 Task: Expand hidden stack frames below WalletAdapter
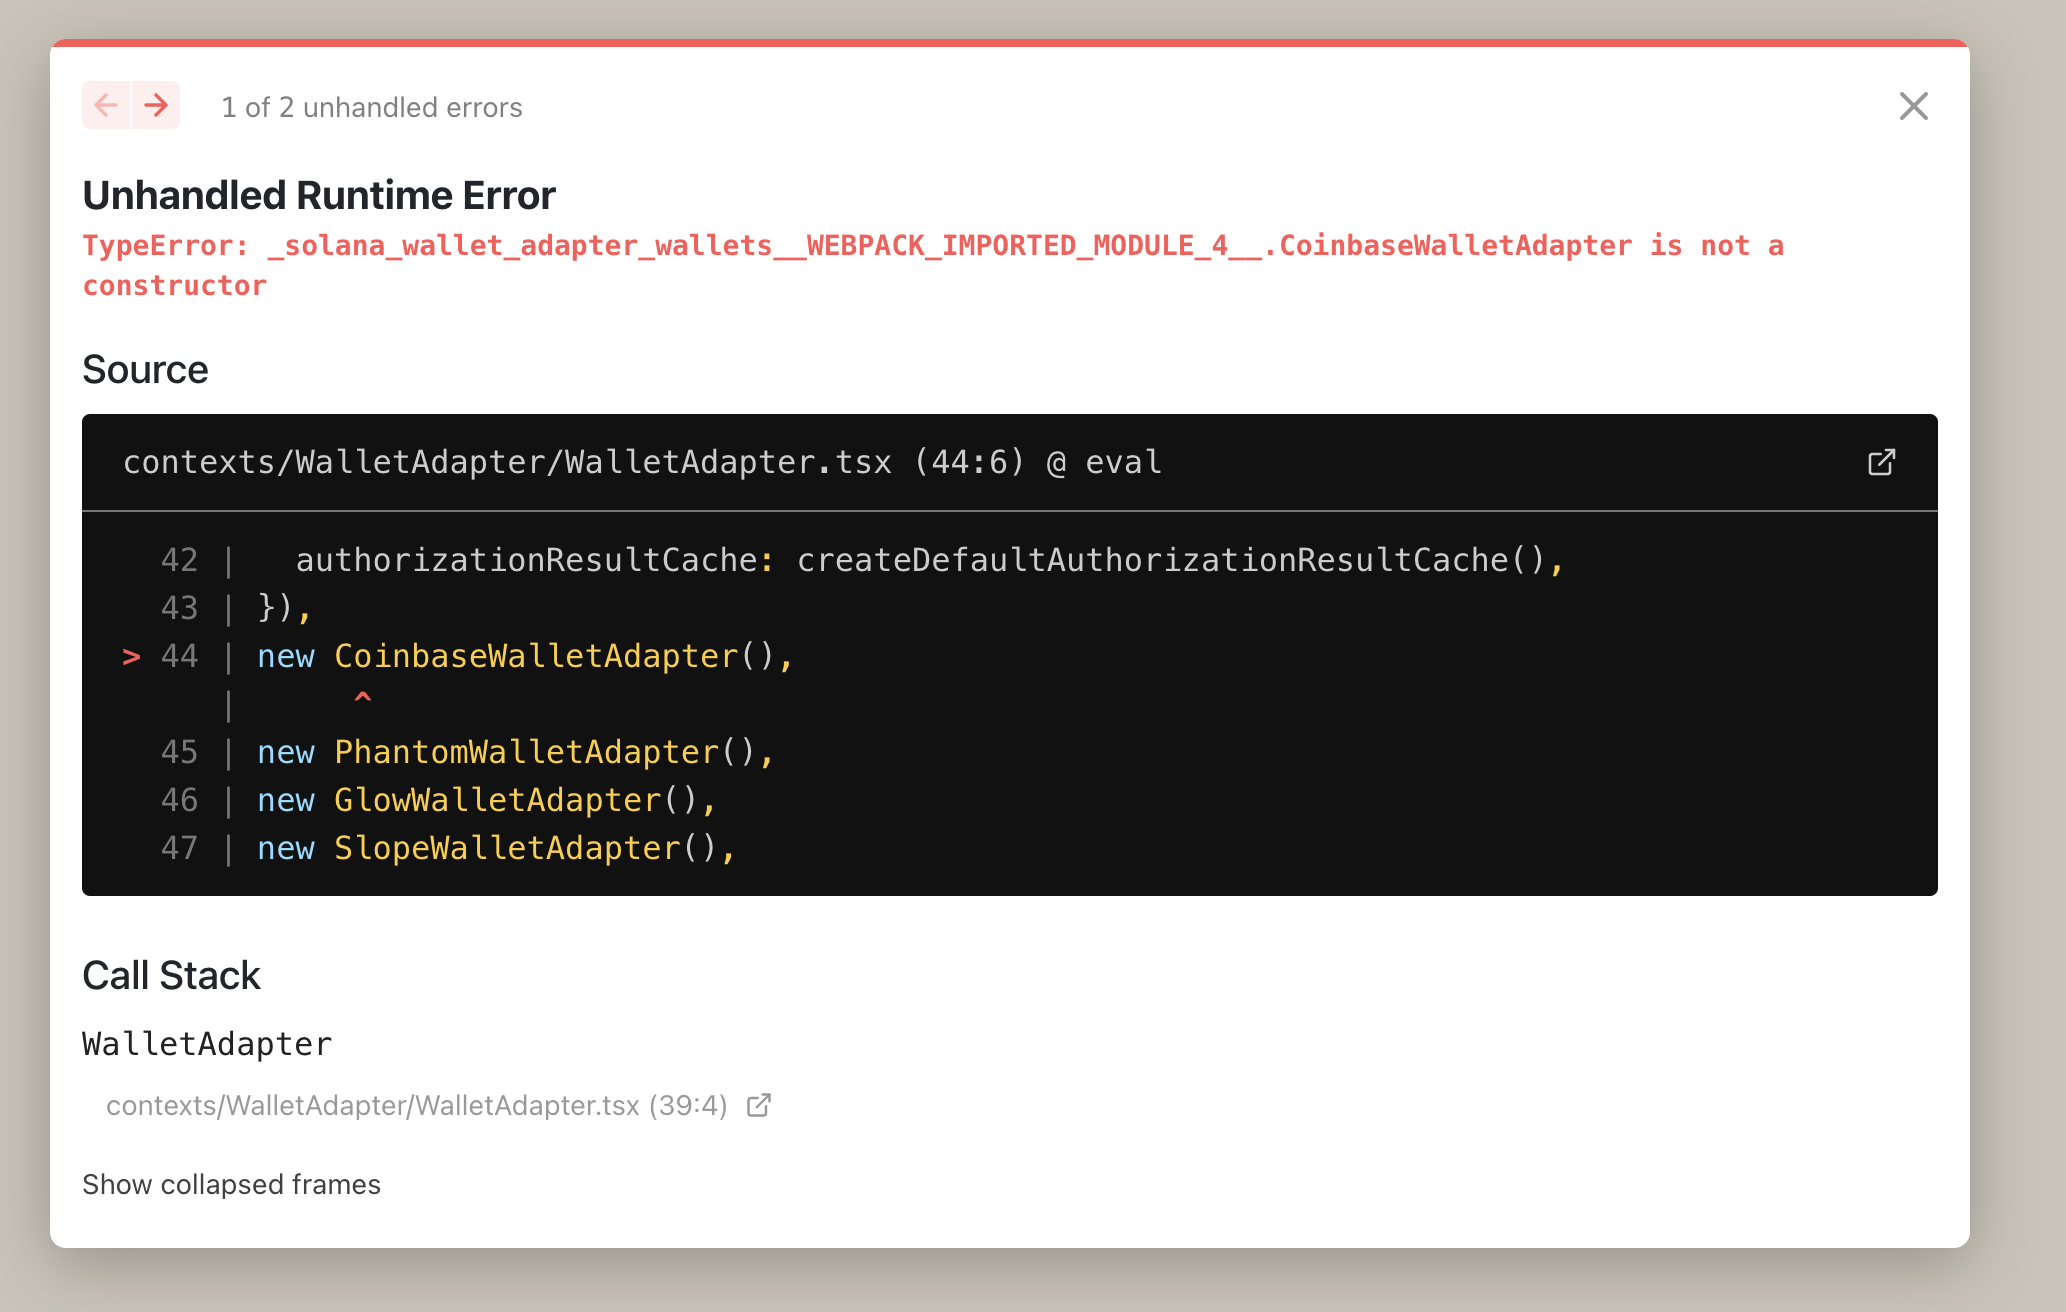[x=231, y=1184]
